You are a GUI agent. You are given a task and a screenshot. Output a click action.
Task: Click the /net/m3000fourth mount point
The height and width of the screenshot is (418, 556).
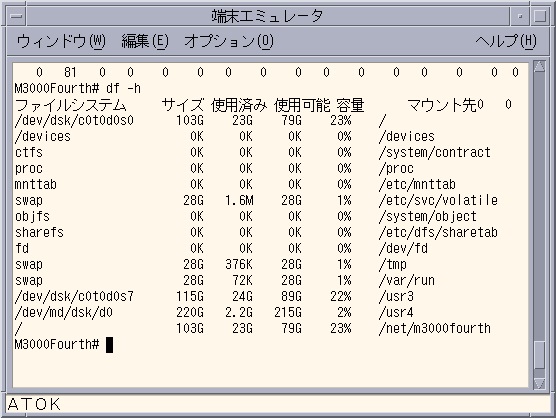[435, 328]
